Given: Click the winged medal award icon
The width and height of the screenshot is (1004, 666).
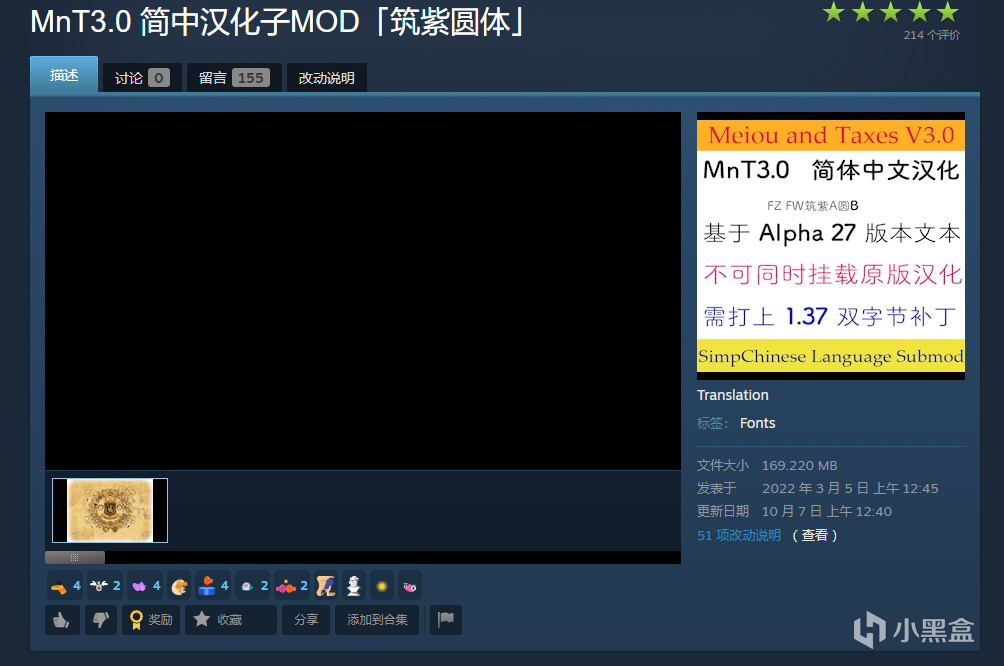Looking at the screenshot, I should pos(105,586).
